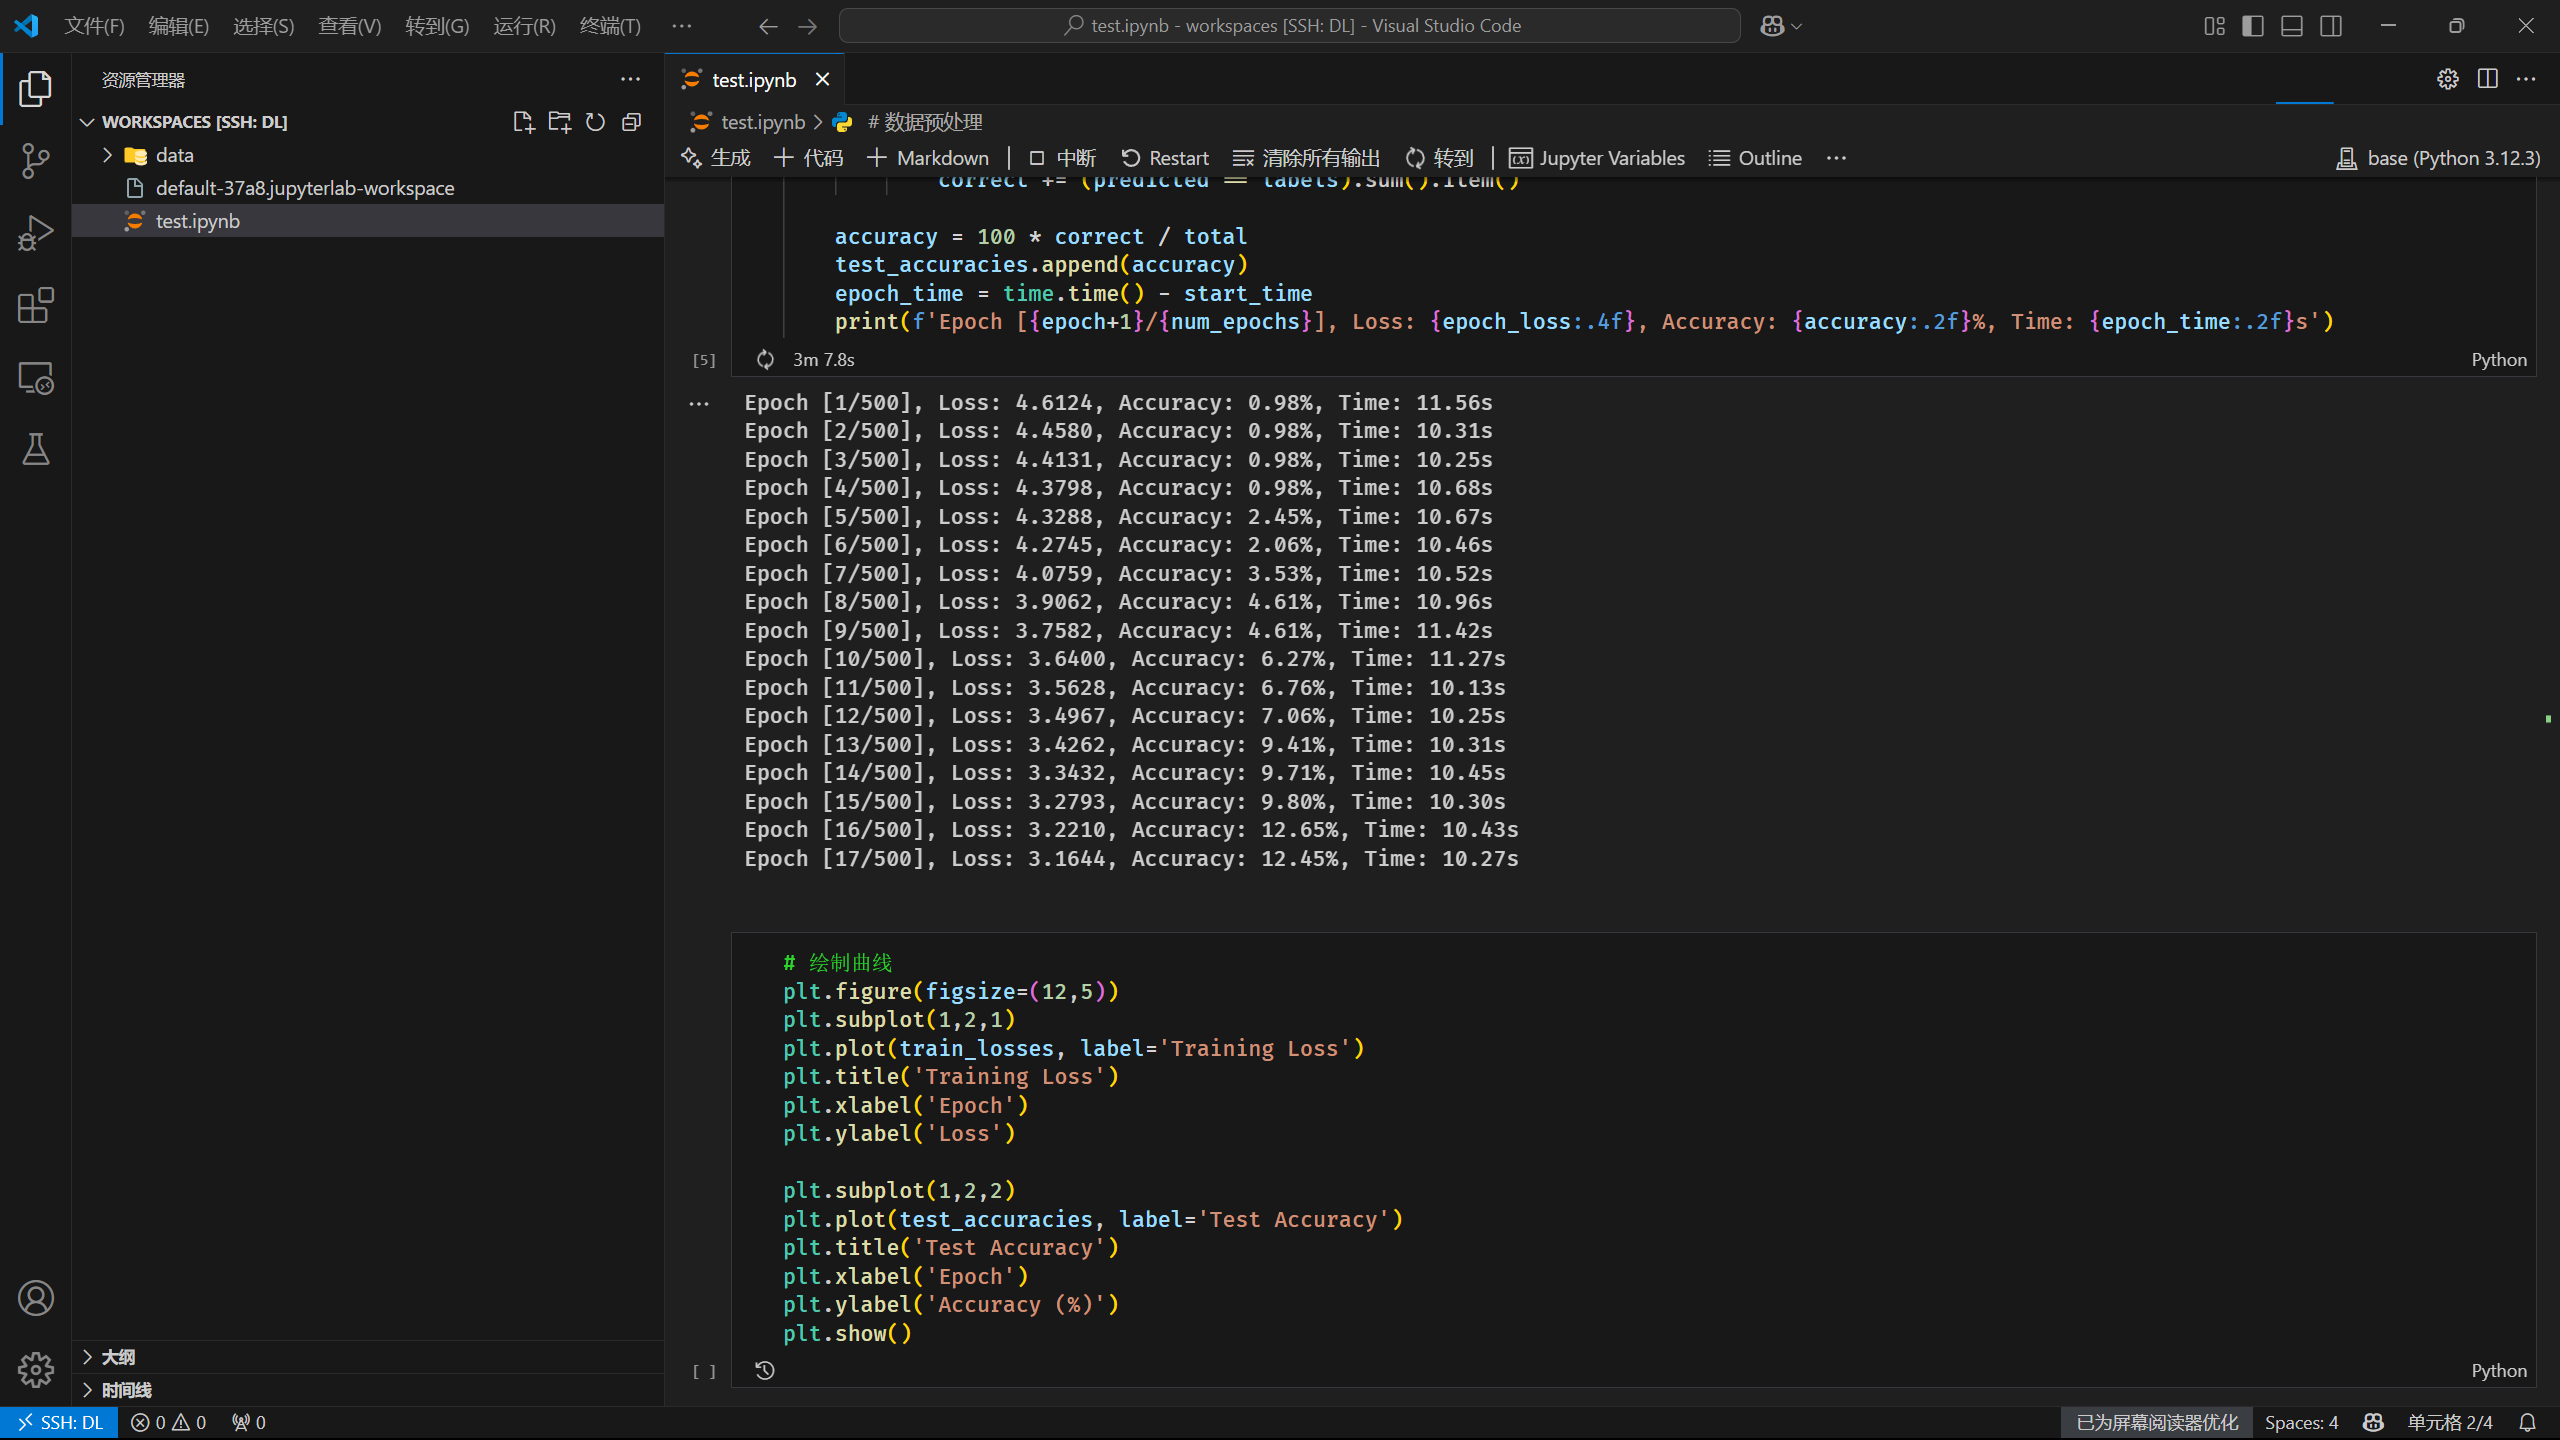The image size is (2560, 1440).
Task: Toggle the secondary side bar layout
Action: [x=2331, y=26]
